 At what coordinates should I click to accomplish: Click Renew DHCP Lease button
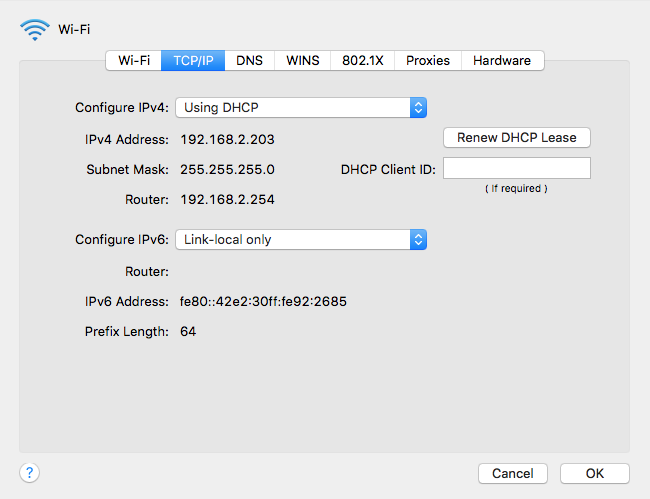point(517,138)
